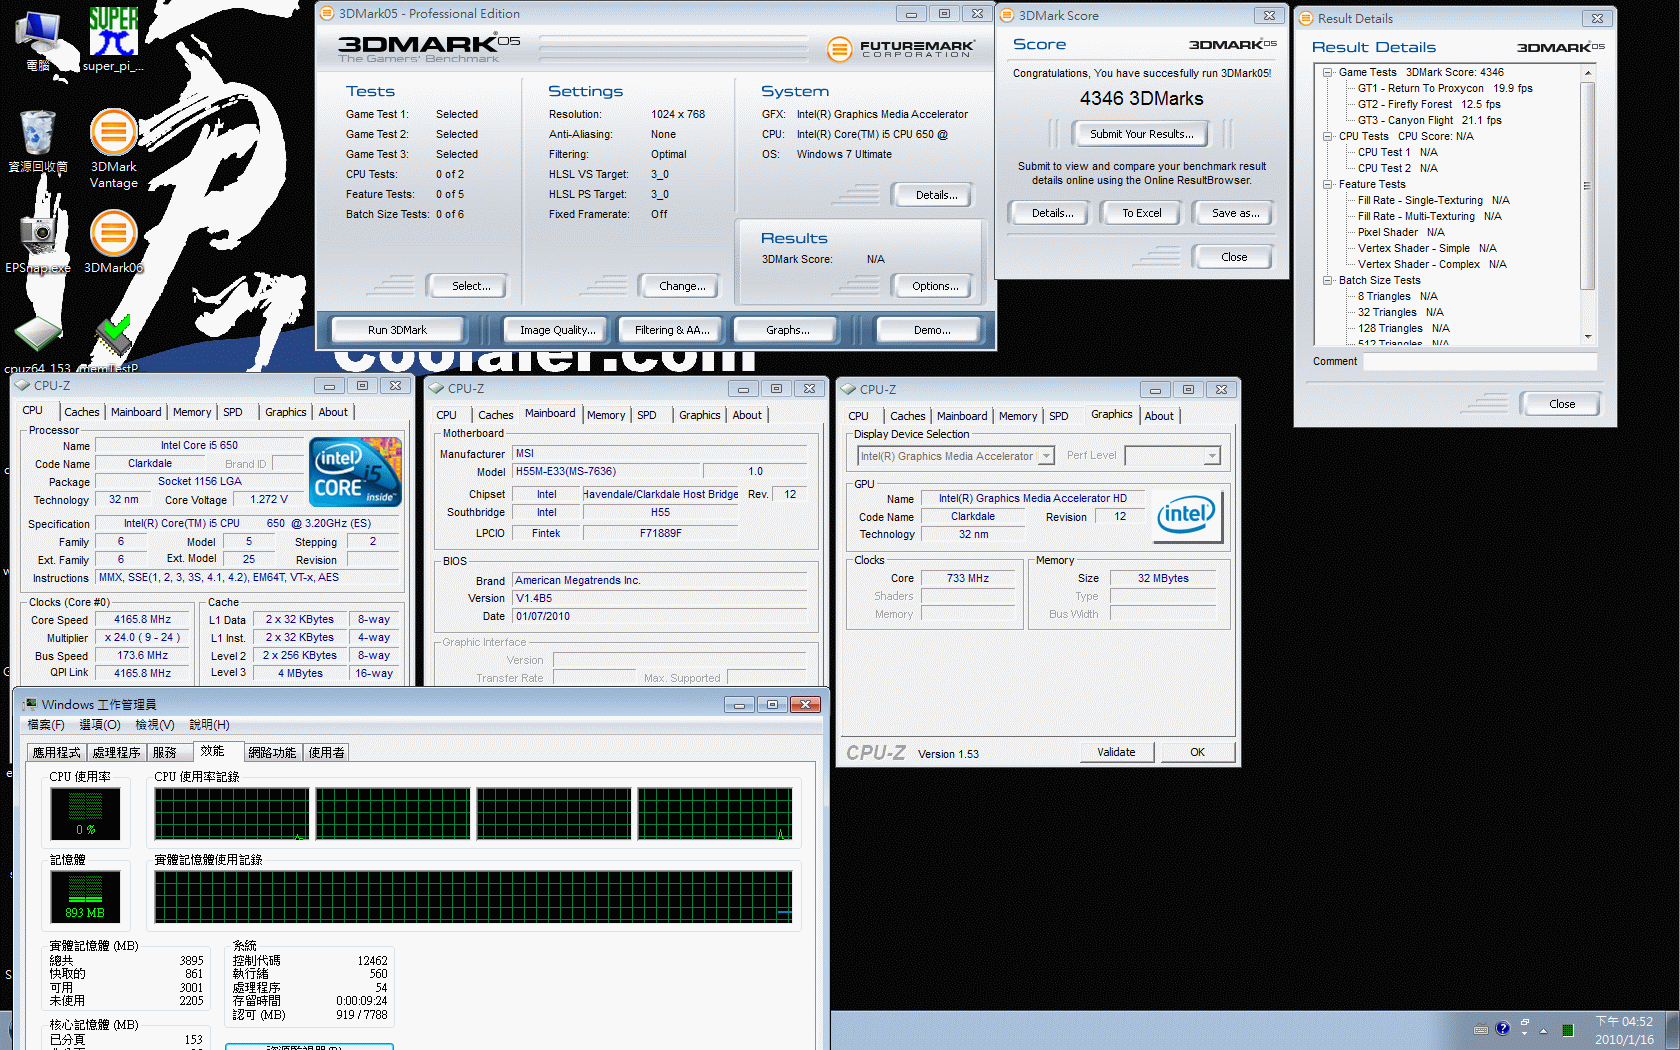
Task: Click the Save as button
Action: click(1235, 213)
